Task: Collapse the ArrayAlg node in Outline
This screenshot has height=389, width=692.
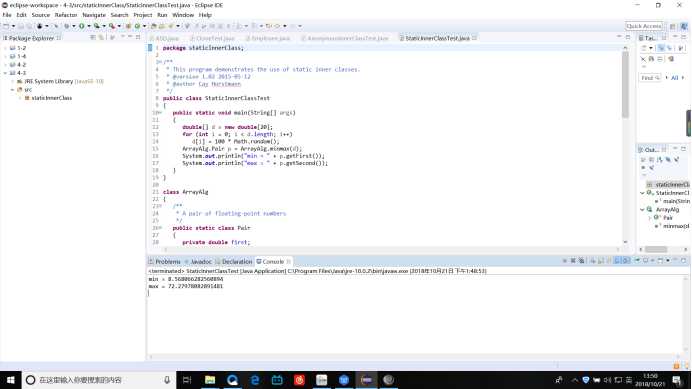Action: tap(642, 209)
